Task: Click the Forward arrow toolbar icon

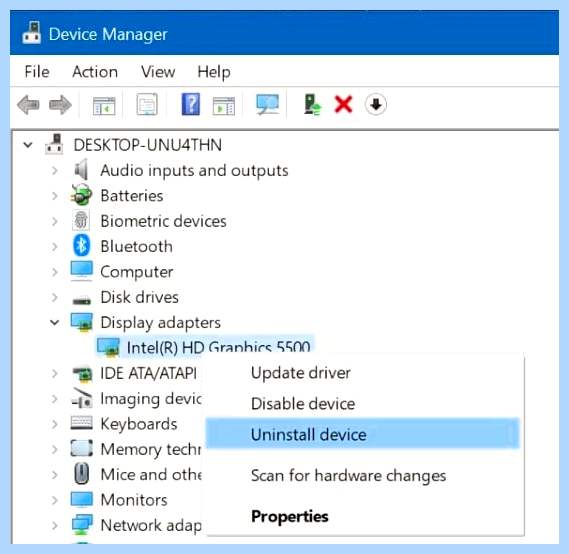Action: click(x=60, y=105)
